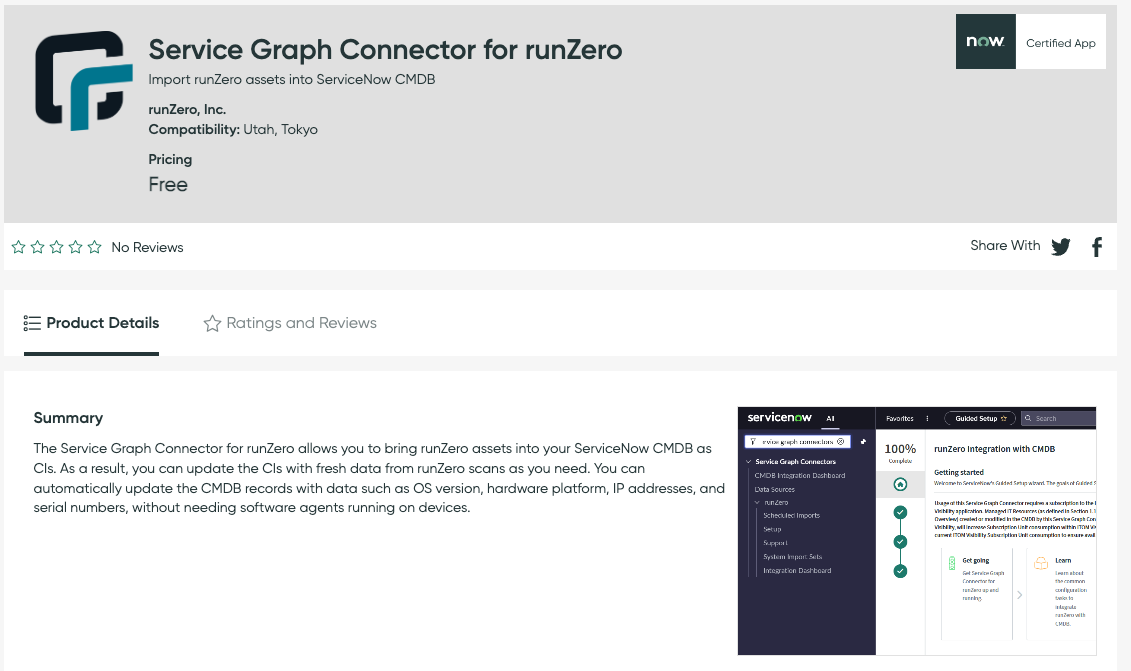The width and height of the screenshot is (1131, 671).
Task: Select the fifth rating star
Action: click(x=94, y=246)
